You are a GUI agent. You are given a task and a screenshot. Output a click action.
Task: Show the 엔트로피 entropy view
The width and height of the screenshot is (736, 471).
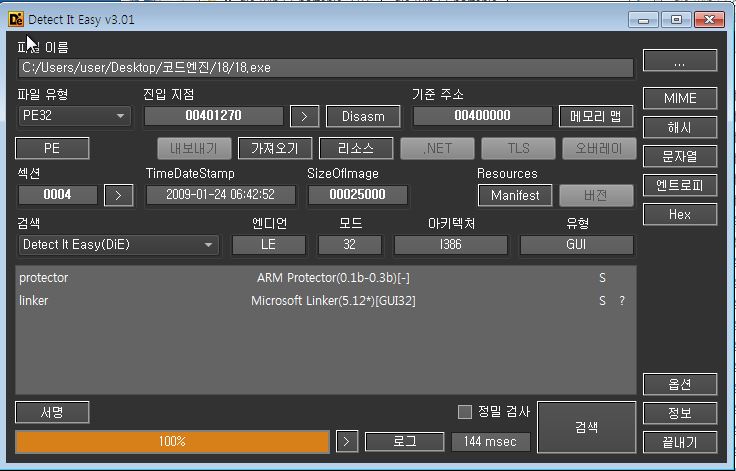click(680, 185)
